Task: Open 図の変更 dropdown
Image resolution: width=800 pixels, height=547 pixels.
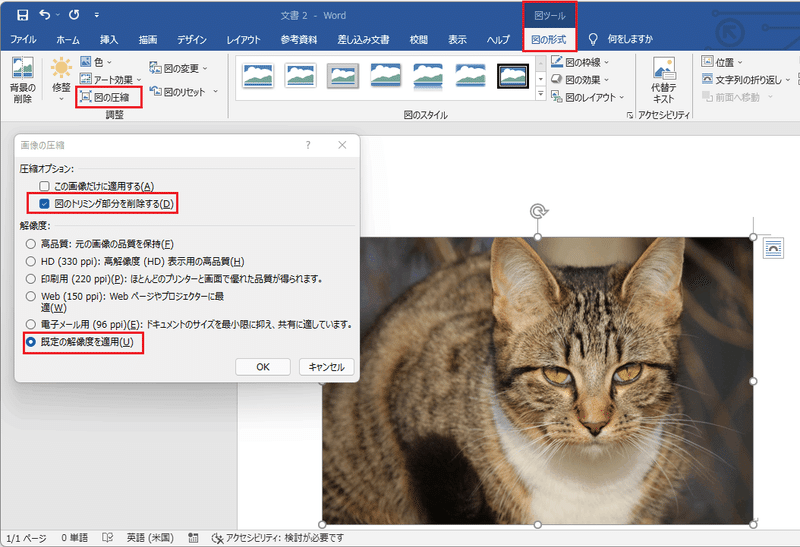Action: 179,68
